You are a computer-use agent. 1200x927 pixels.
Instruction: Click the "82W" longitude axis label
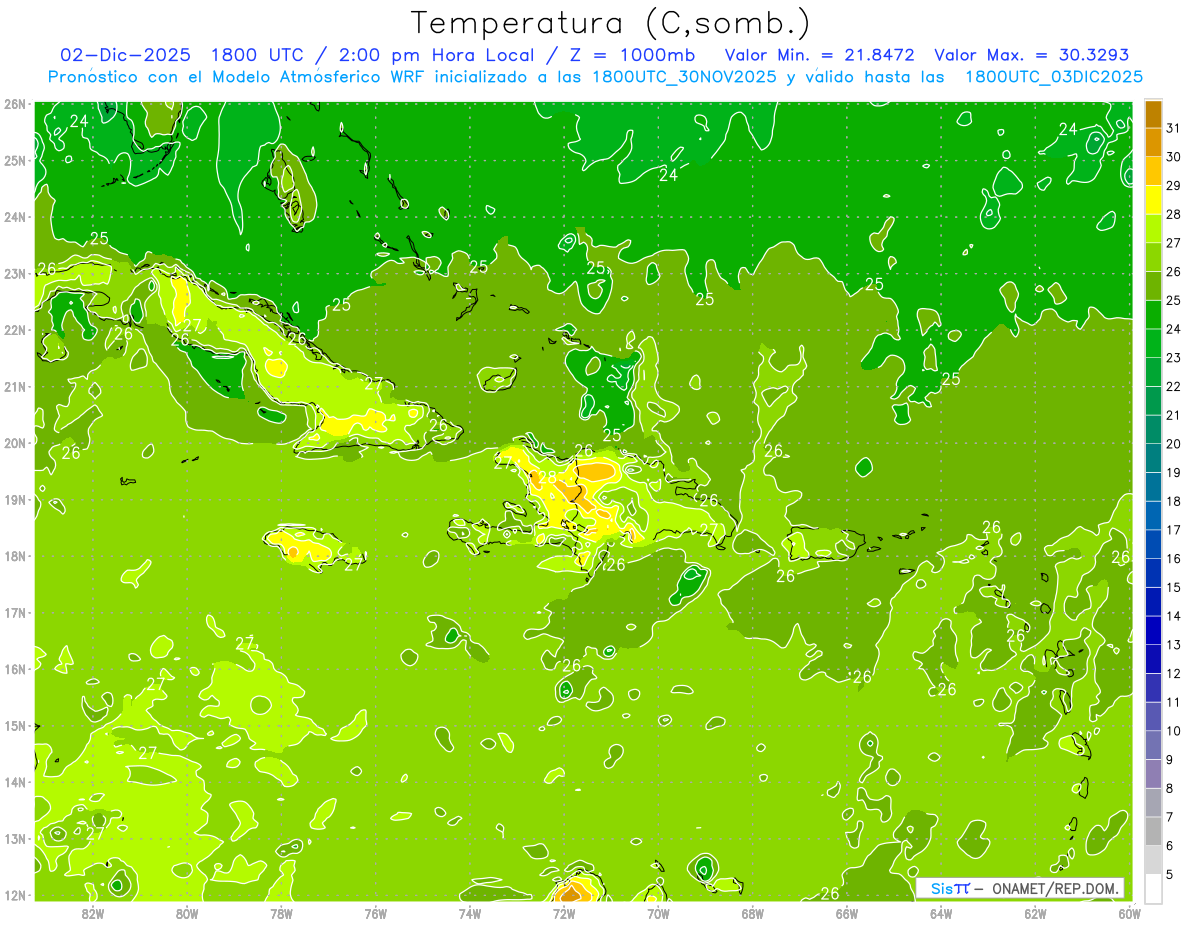[93, 913]
